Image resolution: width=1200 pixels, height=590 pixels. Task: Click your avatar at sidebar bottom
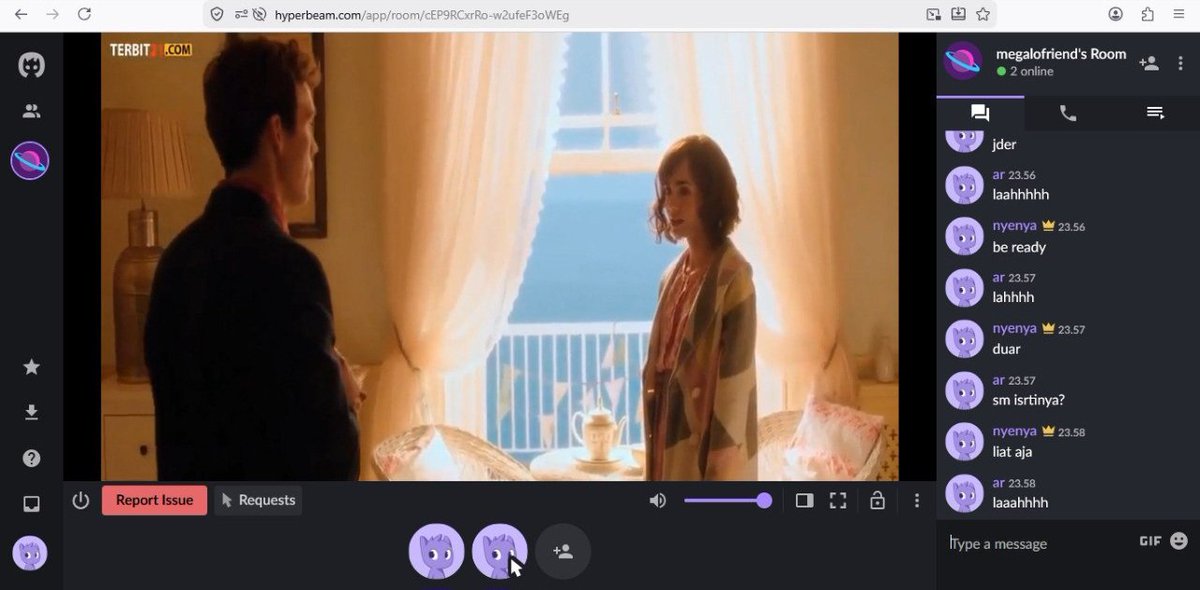(x=30, y=553)
